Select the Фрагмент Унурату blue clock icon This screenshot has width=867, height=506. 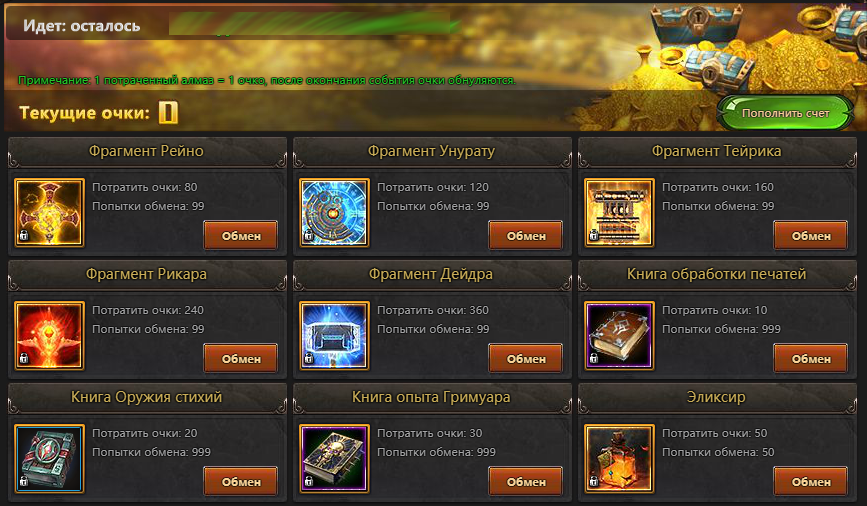point(334,212)
